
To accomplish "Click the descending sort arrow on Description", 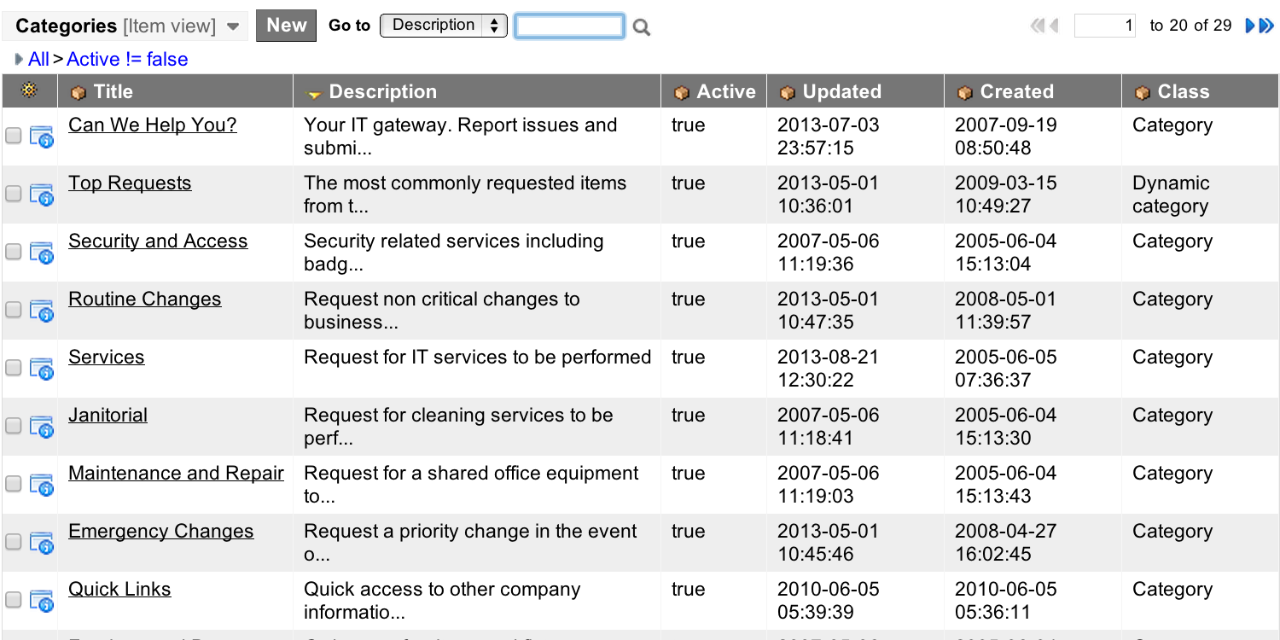I will point(313,91).
